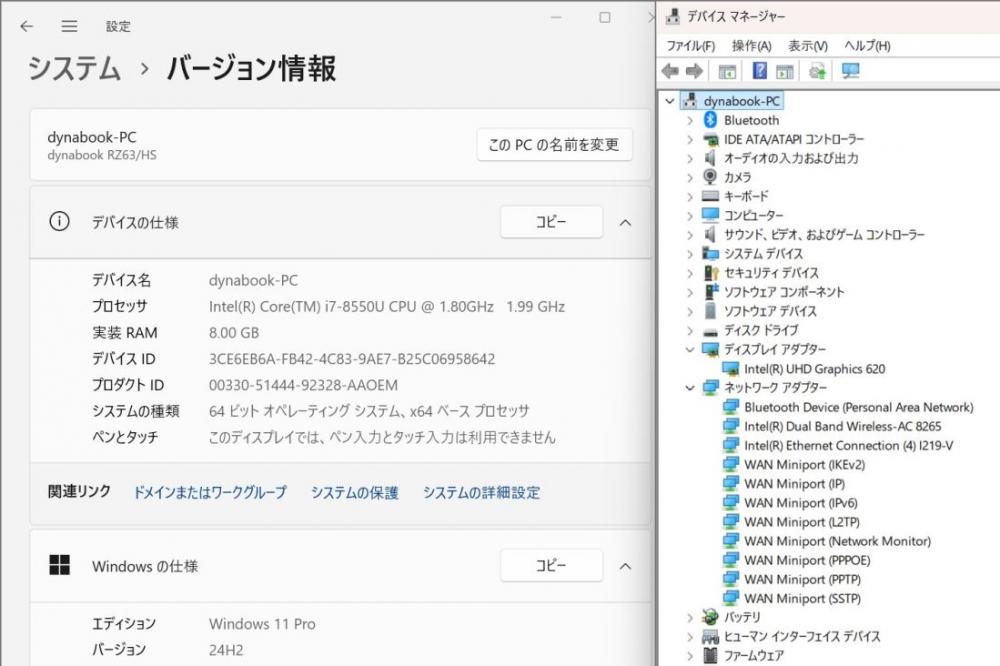This screenshot has height=666, width=1000.
Task: Click the show/hide console tree toolbar icon
Action: pyautogui.click(x=727, y=71)
